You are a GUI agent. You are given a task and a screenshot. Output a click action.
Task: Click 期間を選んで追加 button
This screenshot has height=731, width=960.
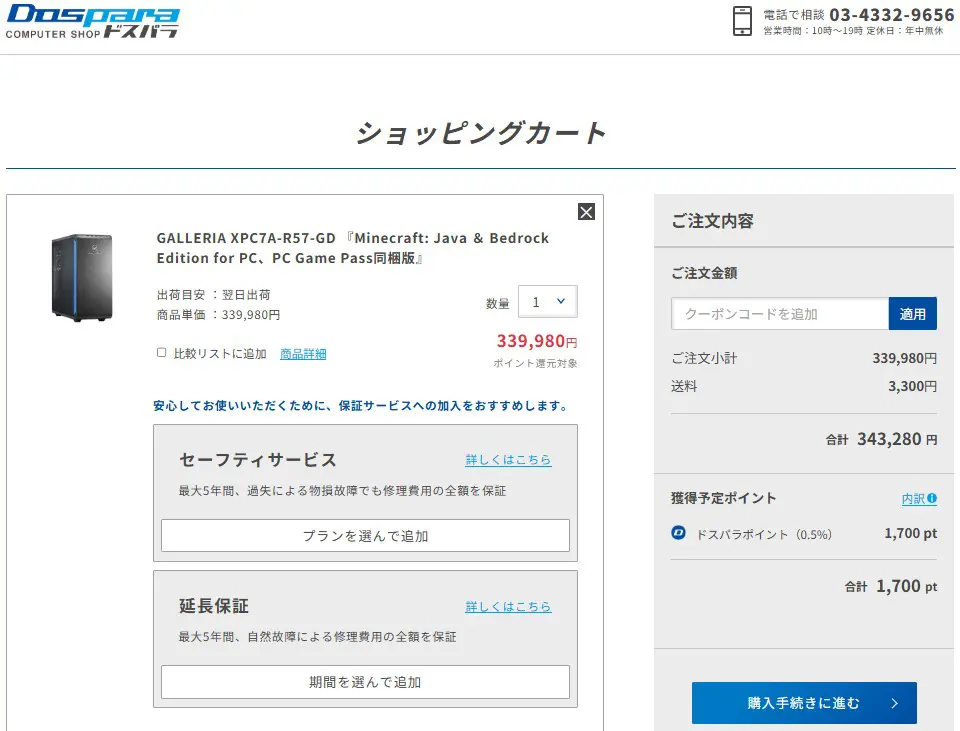(366, 682)
